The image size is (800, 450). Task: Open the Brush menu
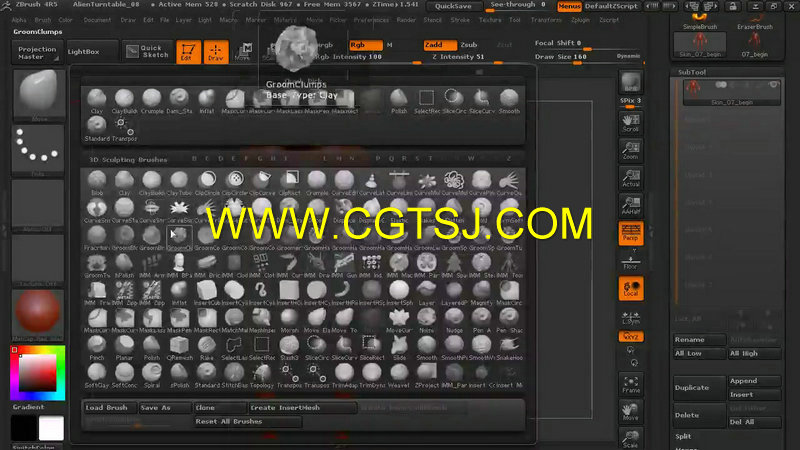tap(43, 20)
